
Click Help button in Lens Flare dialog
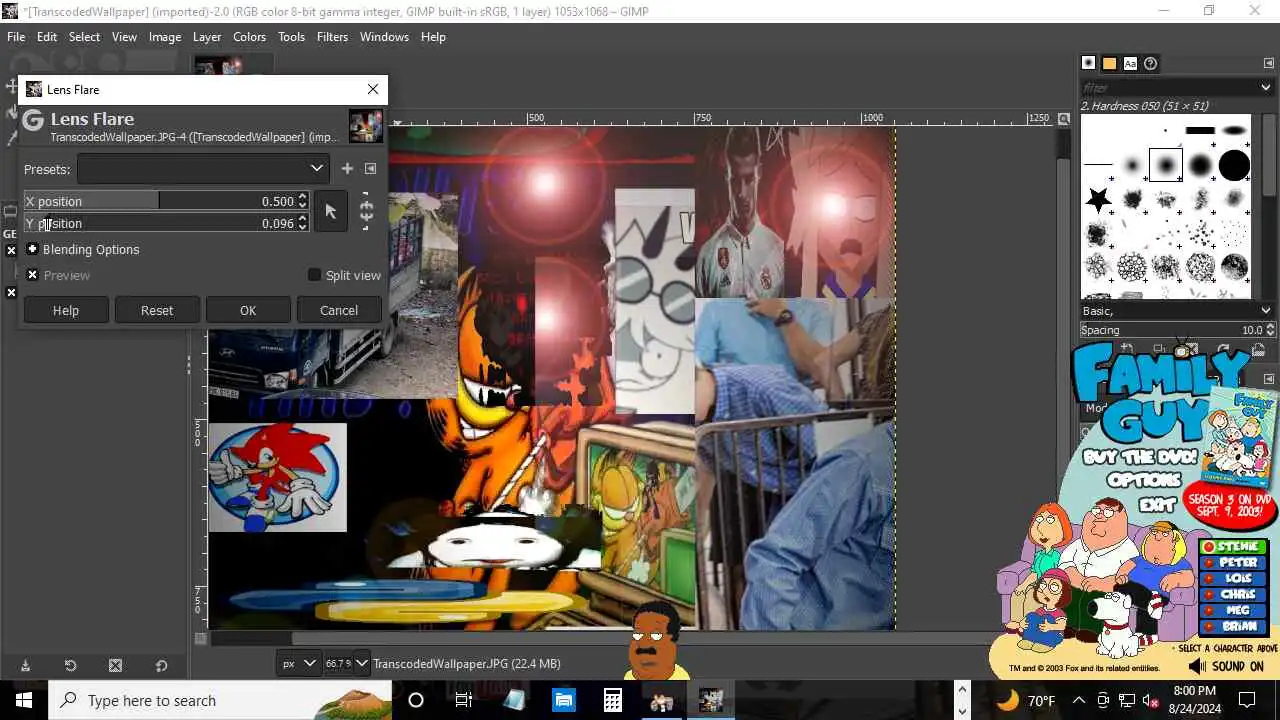point(66,310)
